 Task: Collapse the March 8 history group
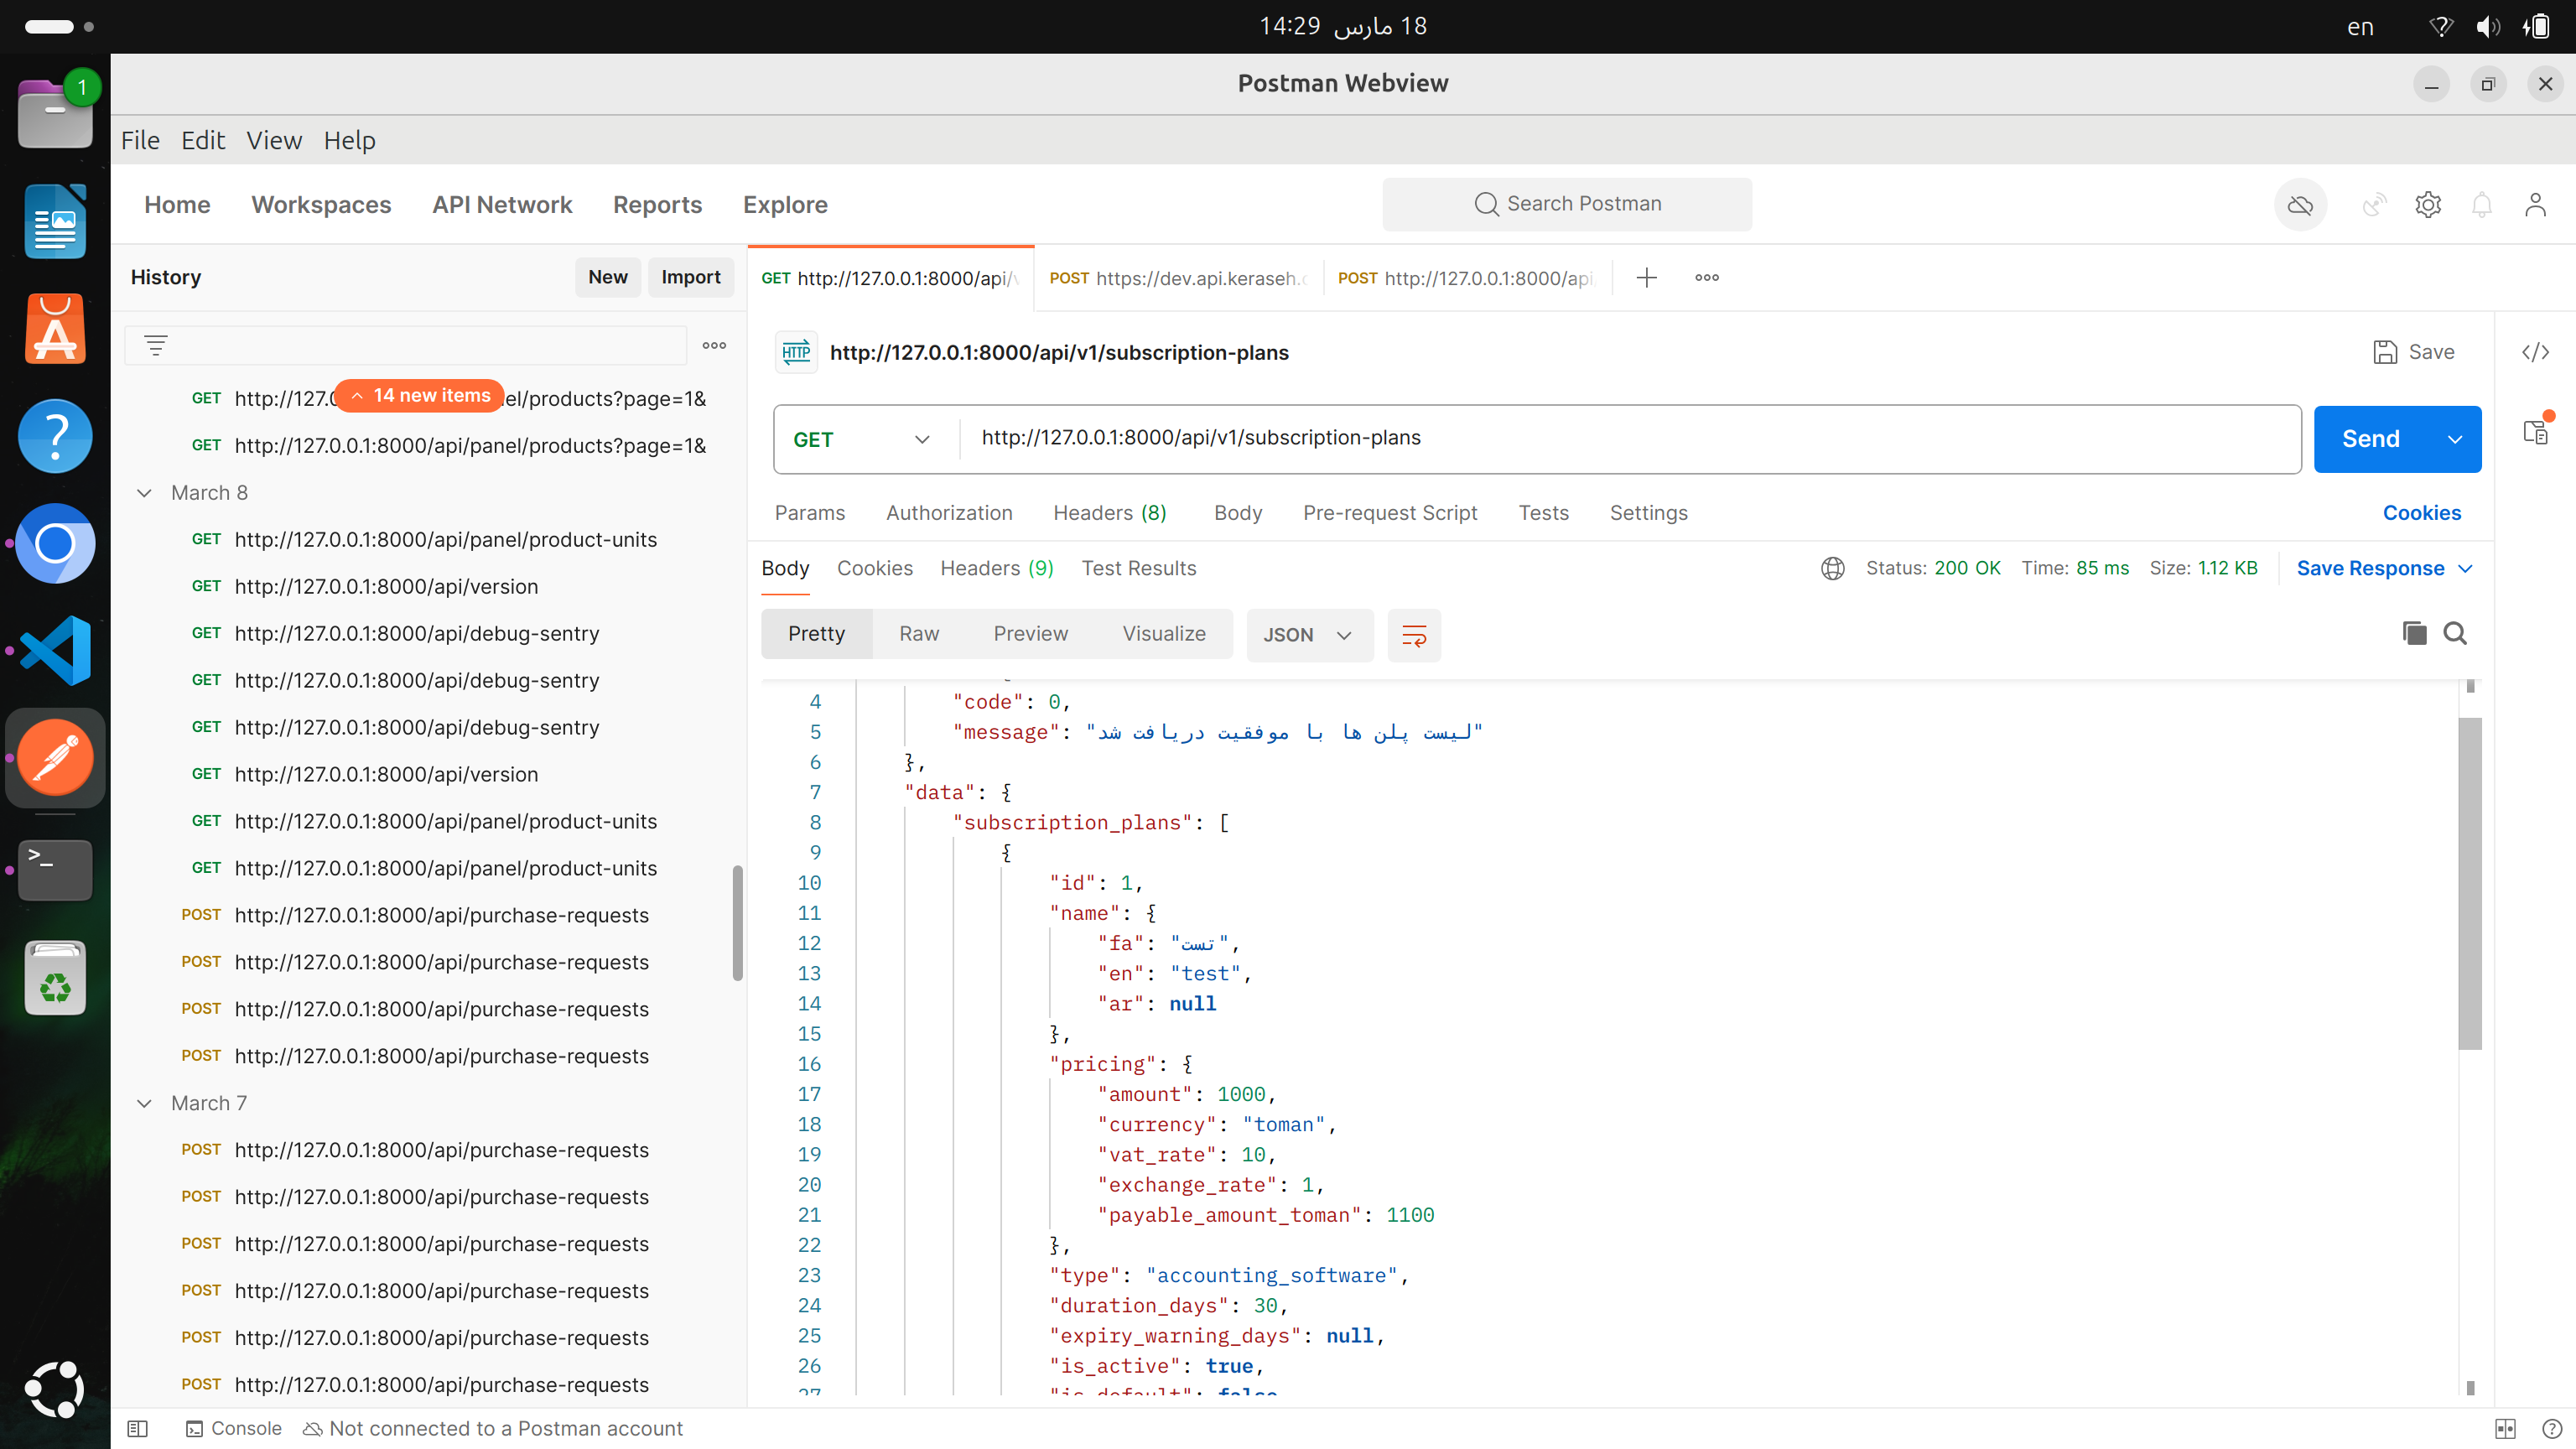click(x=144, y=493)
